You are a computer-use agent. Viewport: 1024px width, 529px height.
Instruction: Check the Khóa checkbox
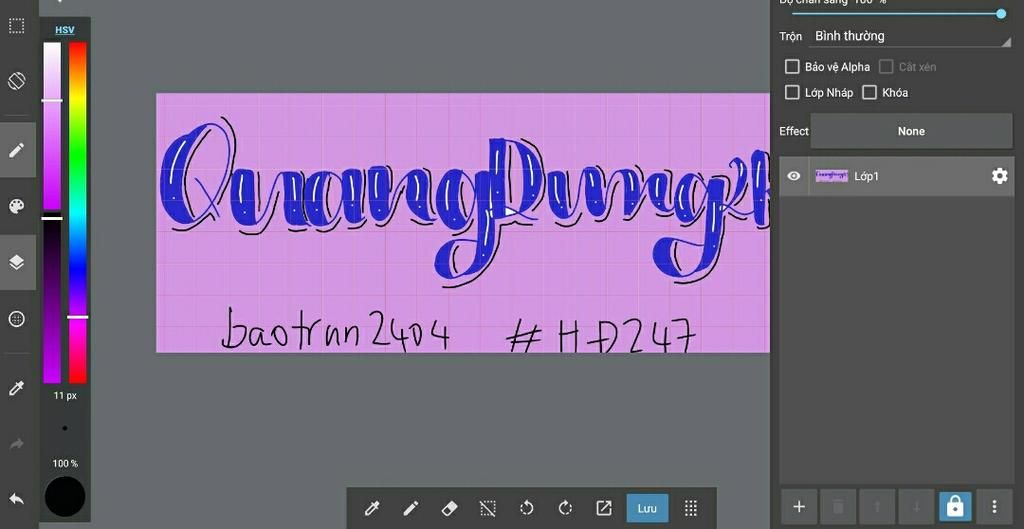click(869, 93)
